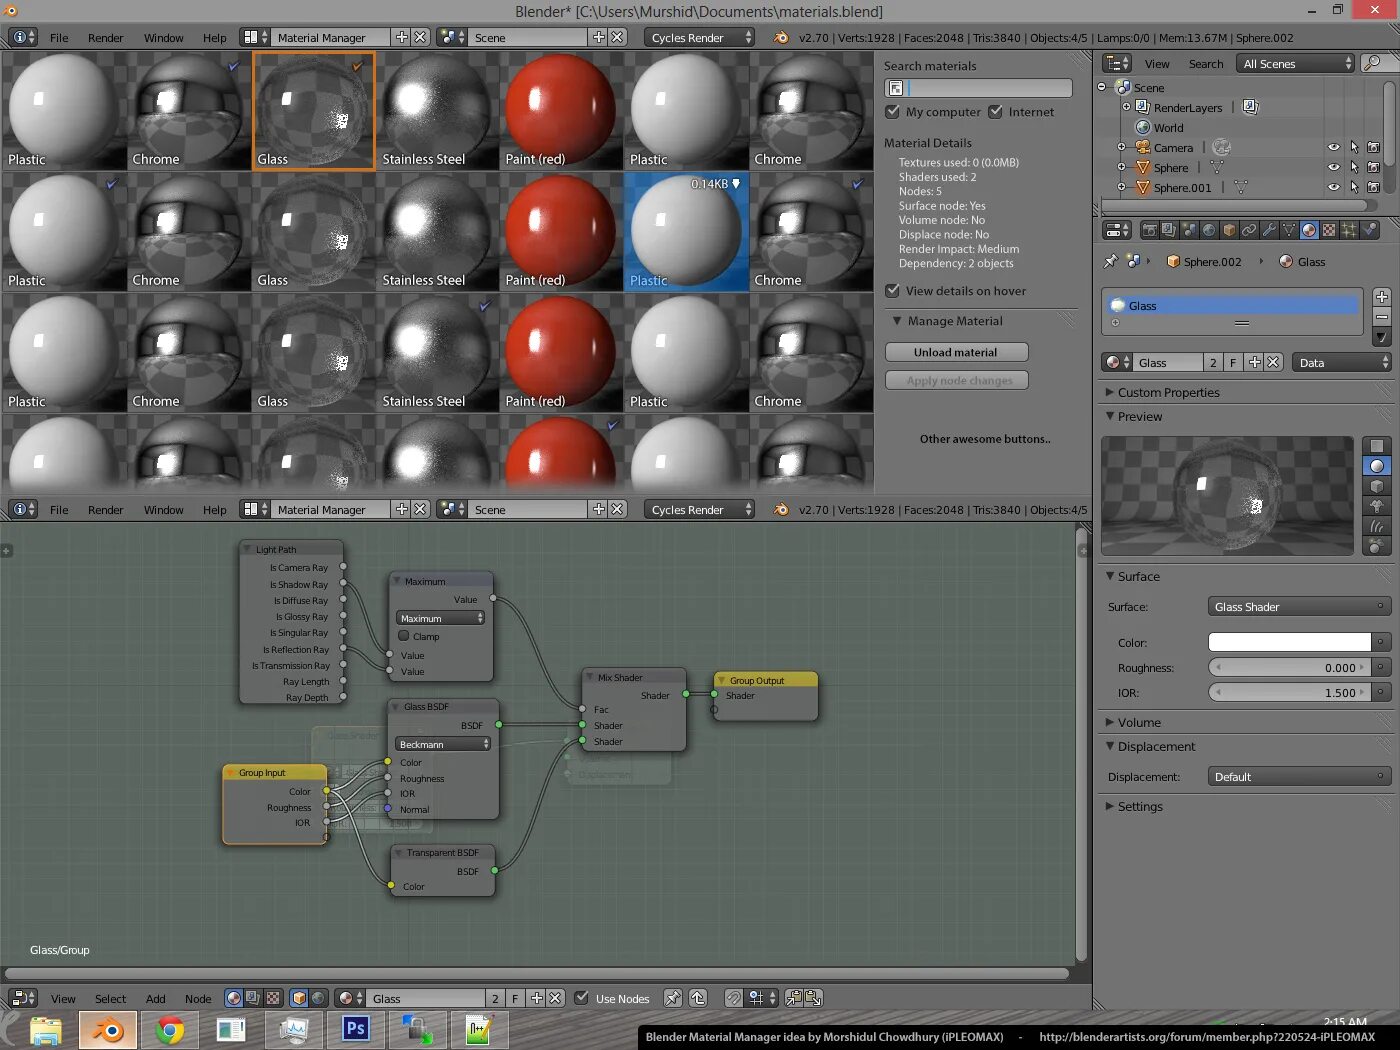The height and width of the screenshot is (1050, 1400).
Task: Open the Render Layers properties tab icon
Action: pos(1169,230)
